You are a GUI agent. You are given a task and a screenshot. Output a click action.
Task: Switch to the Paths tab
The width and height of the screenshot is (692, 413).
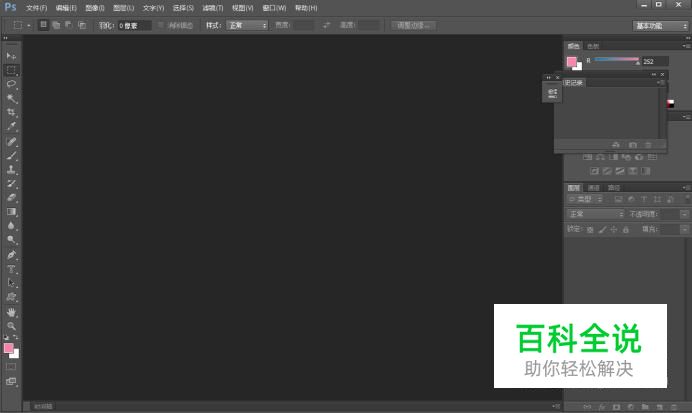[x=613, y=188]
